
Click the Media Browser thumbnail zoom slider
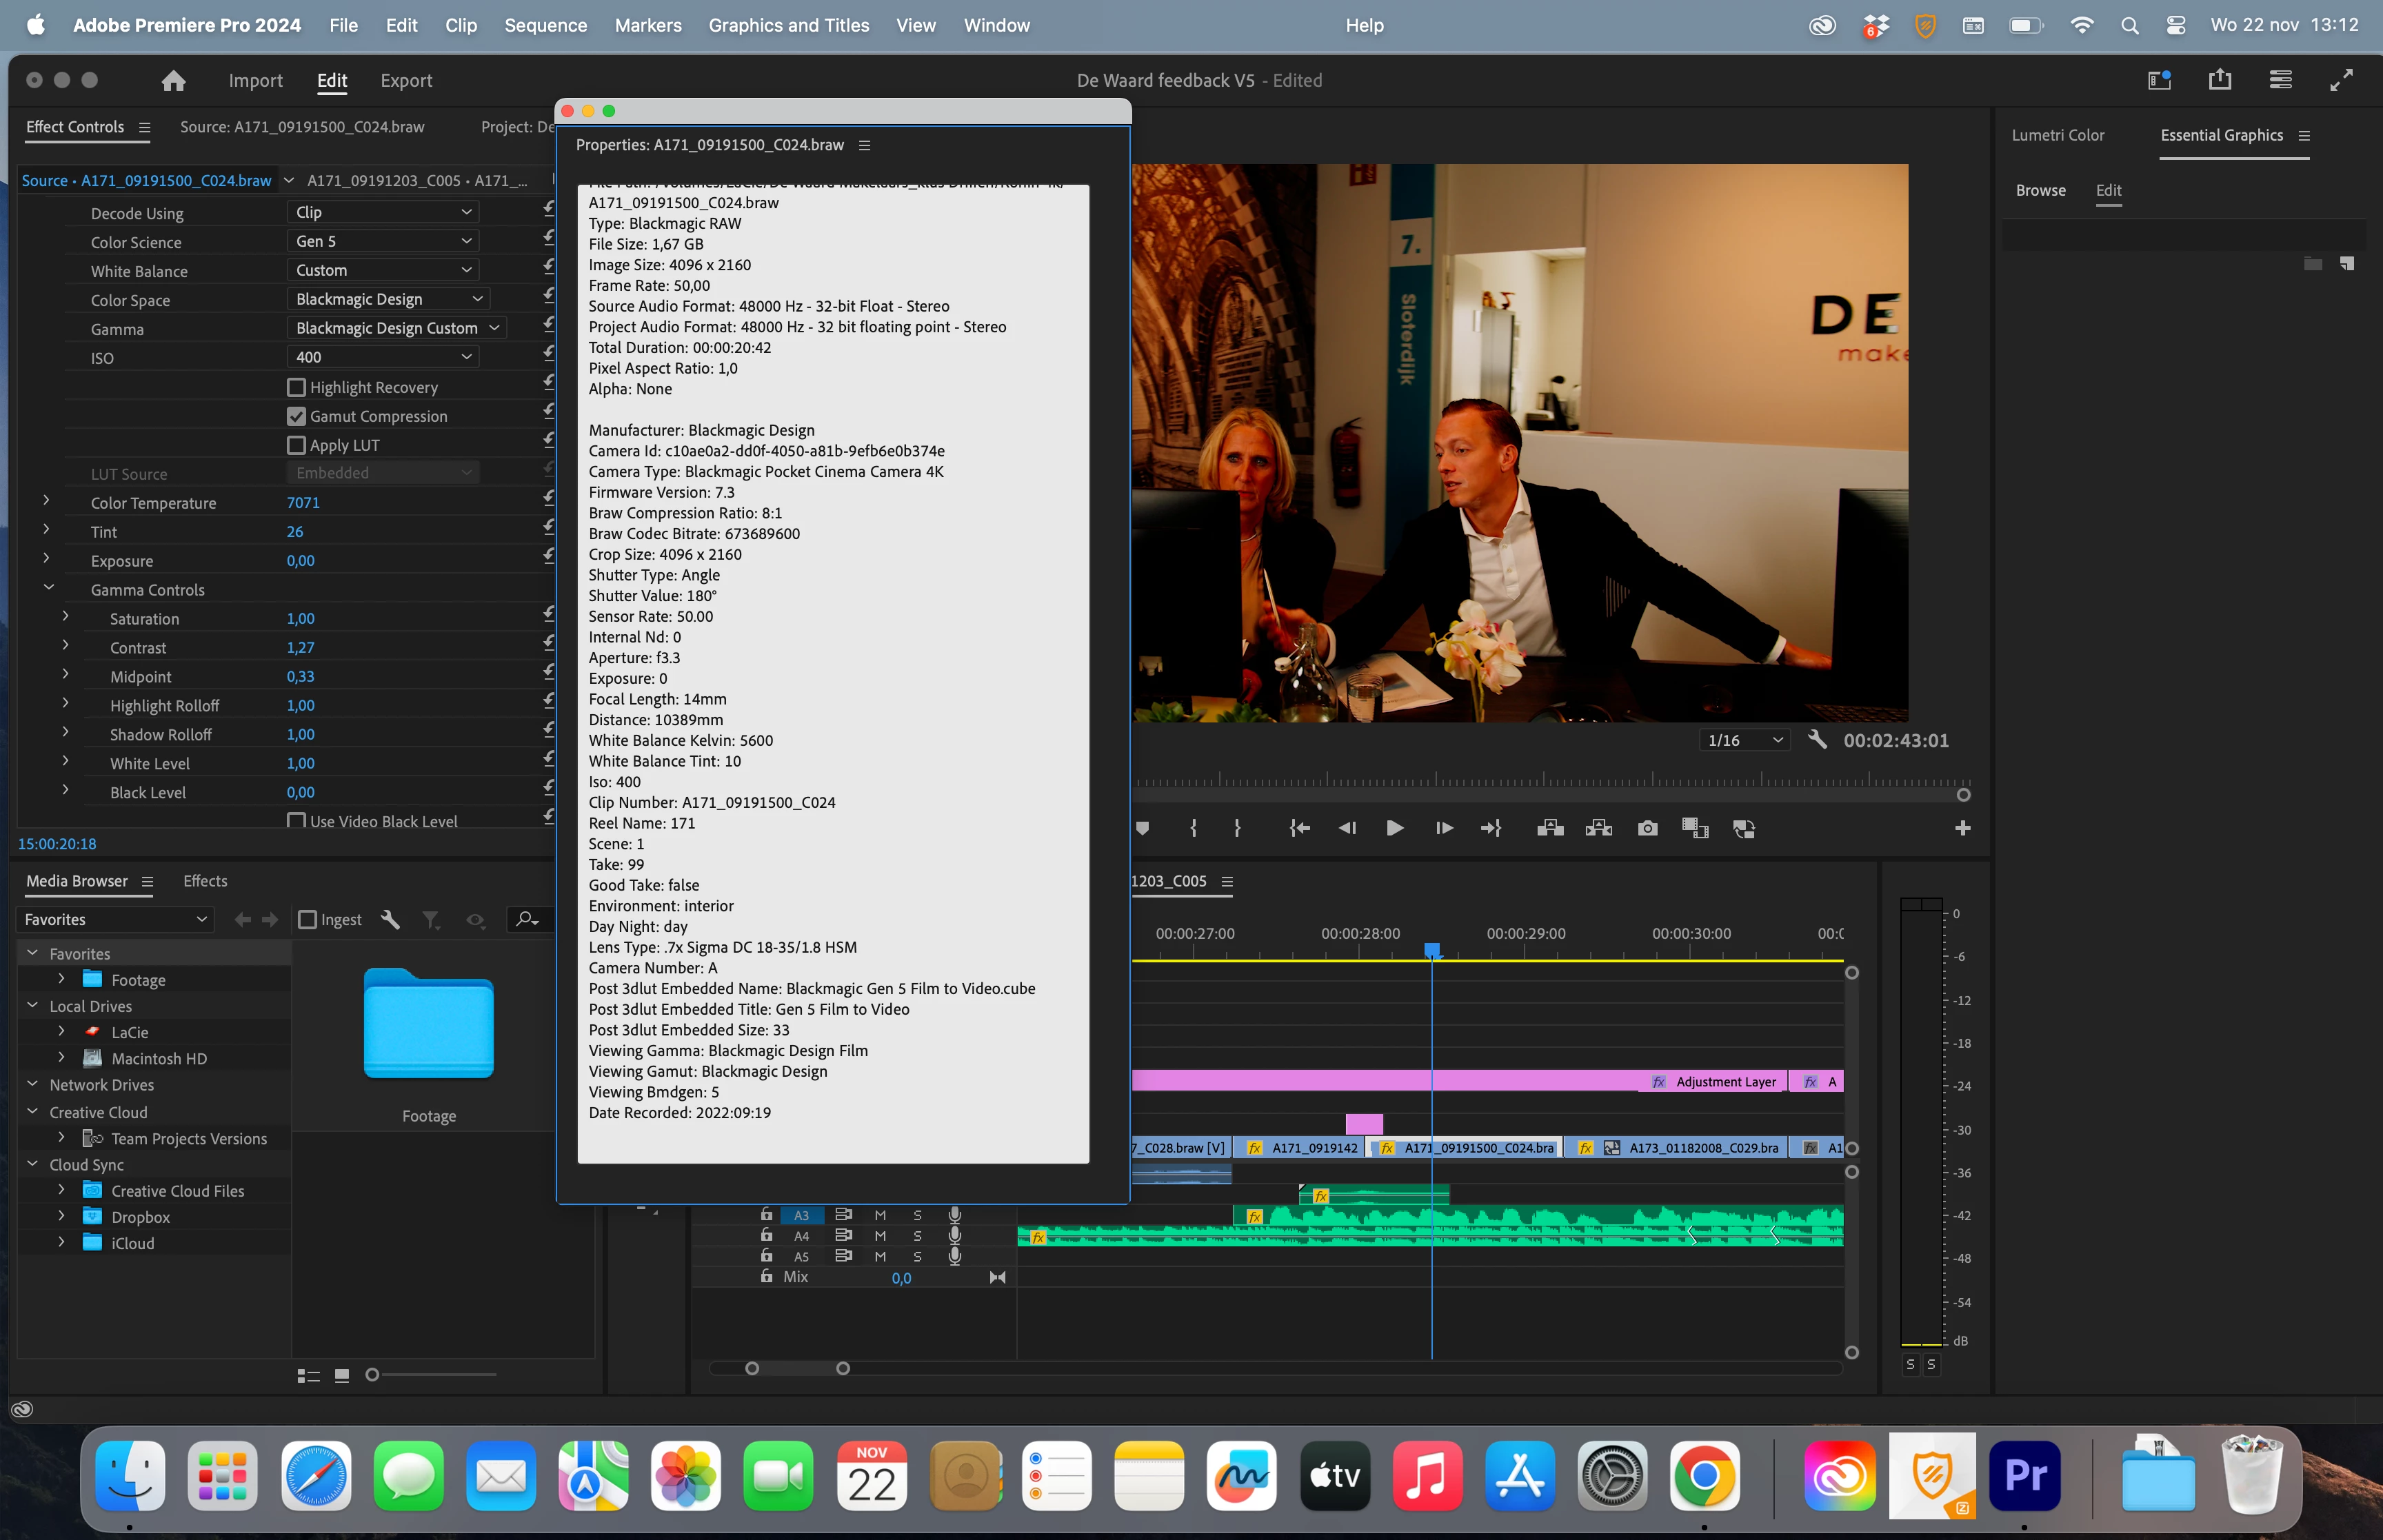(372, 1375)
